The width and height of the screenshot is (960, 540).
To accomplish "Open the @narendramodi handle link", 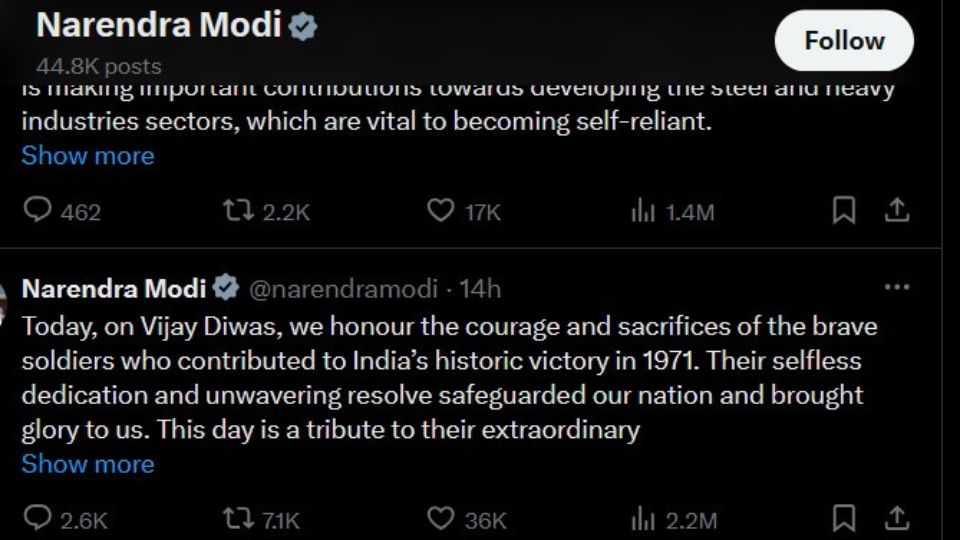I will point(342,289).
